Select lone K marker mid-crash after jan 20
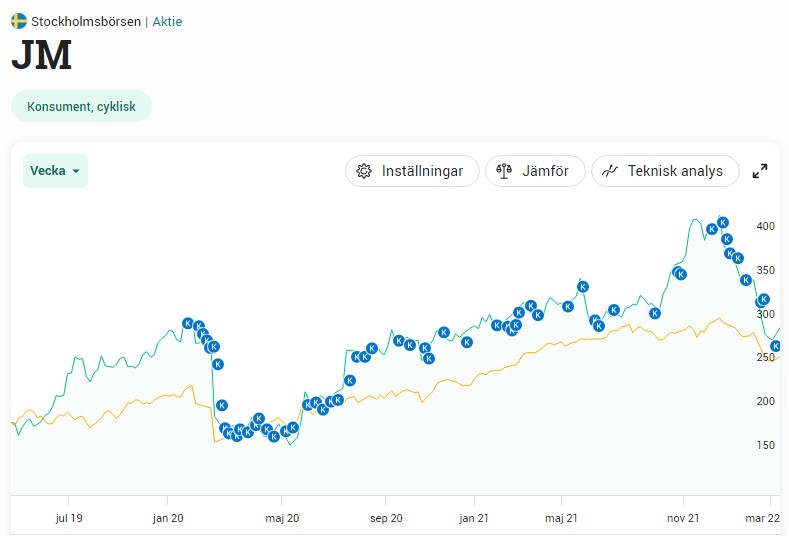789x536 pixels. pos(222,405)
